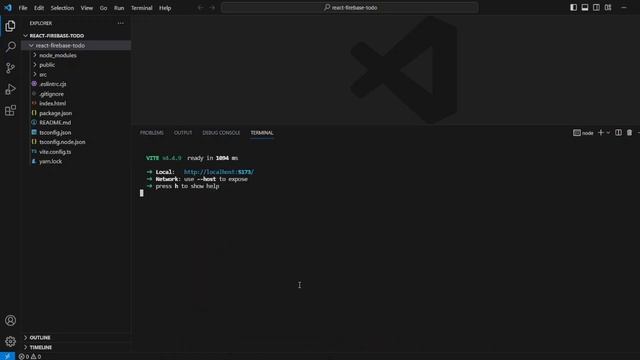Open the Extensions view
The image size is (640, 360).
coord(10,111)
